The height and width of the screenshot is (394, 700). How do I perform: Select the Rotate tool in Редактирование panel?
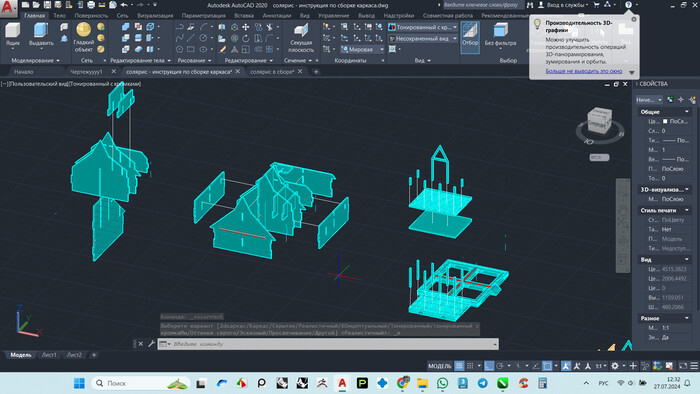pyautogui.click(x=246, y=38)
